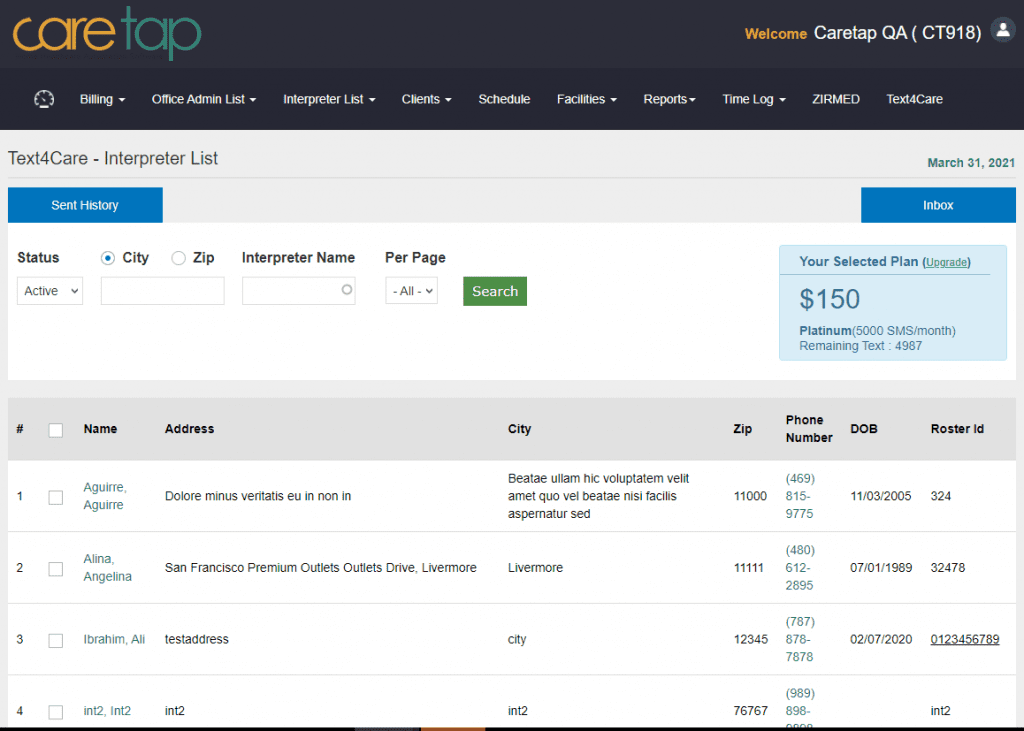1024x731 pixels.
Task: Select the City radio button
Action: (x=108, y=258)
